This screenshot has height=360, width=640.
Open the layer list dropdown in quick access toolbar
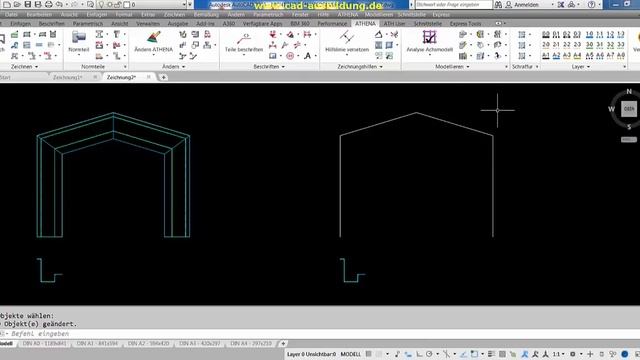tap(184, 4)
